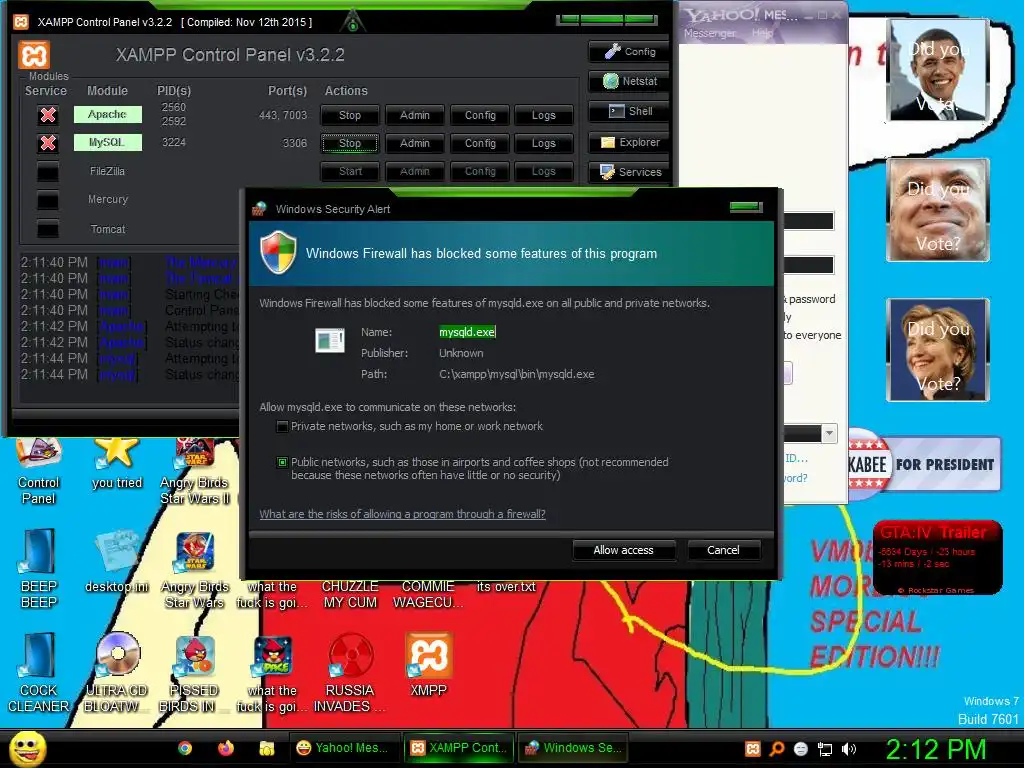Click the XAMPP icon in the system tray

tap(753, 749)
